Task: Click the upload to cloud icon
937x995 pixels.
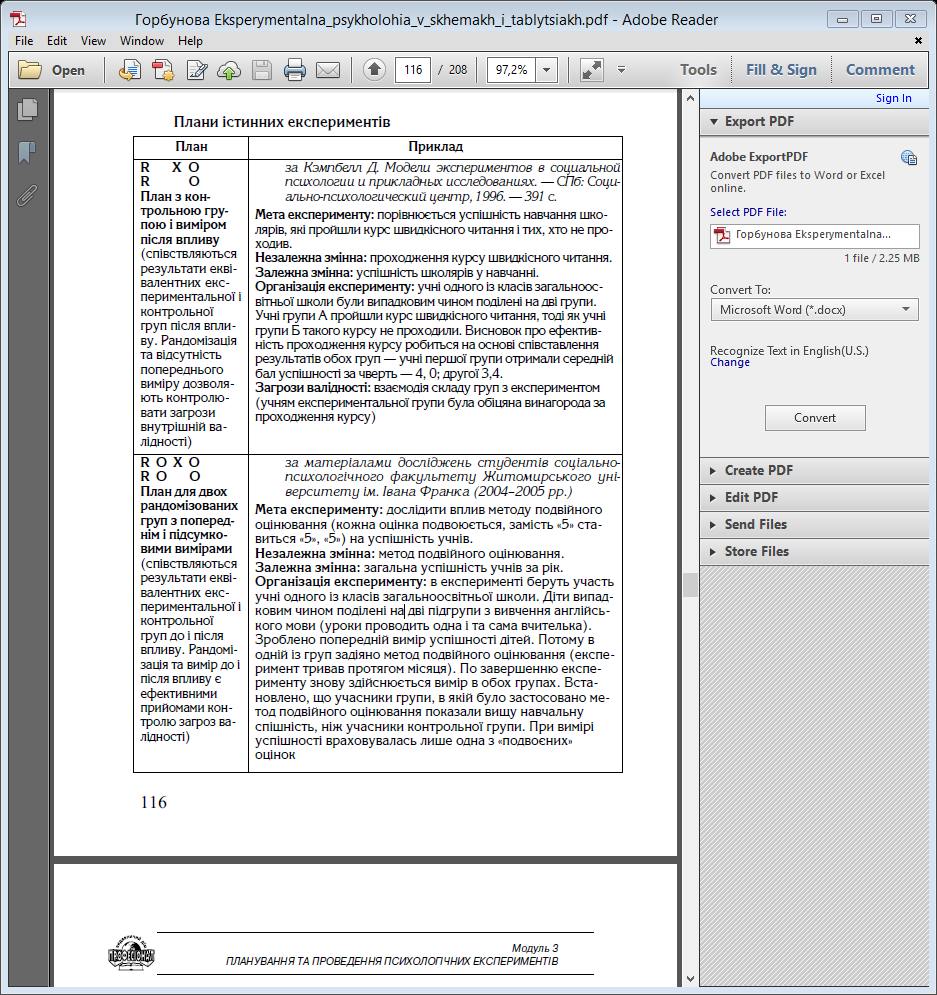Action: coord(229,70)
